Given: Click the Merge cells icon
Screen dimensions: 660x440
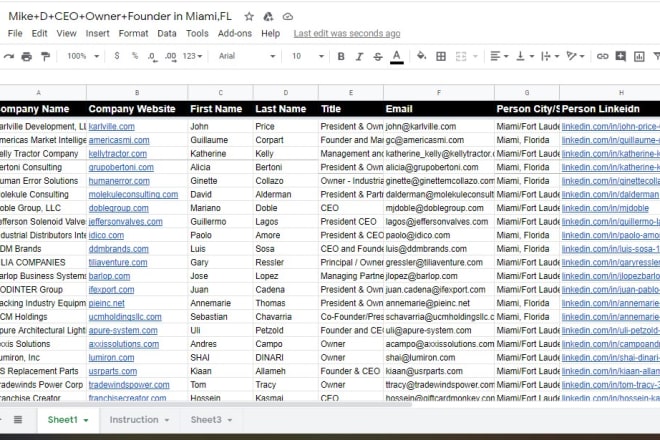Looking at the screenshot, I should pos(461,56).
